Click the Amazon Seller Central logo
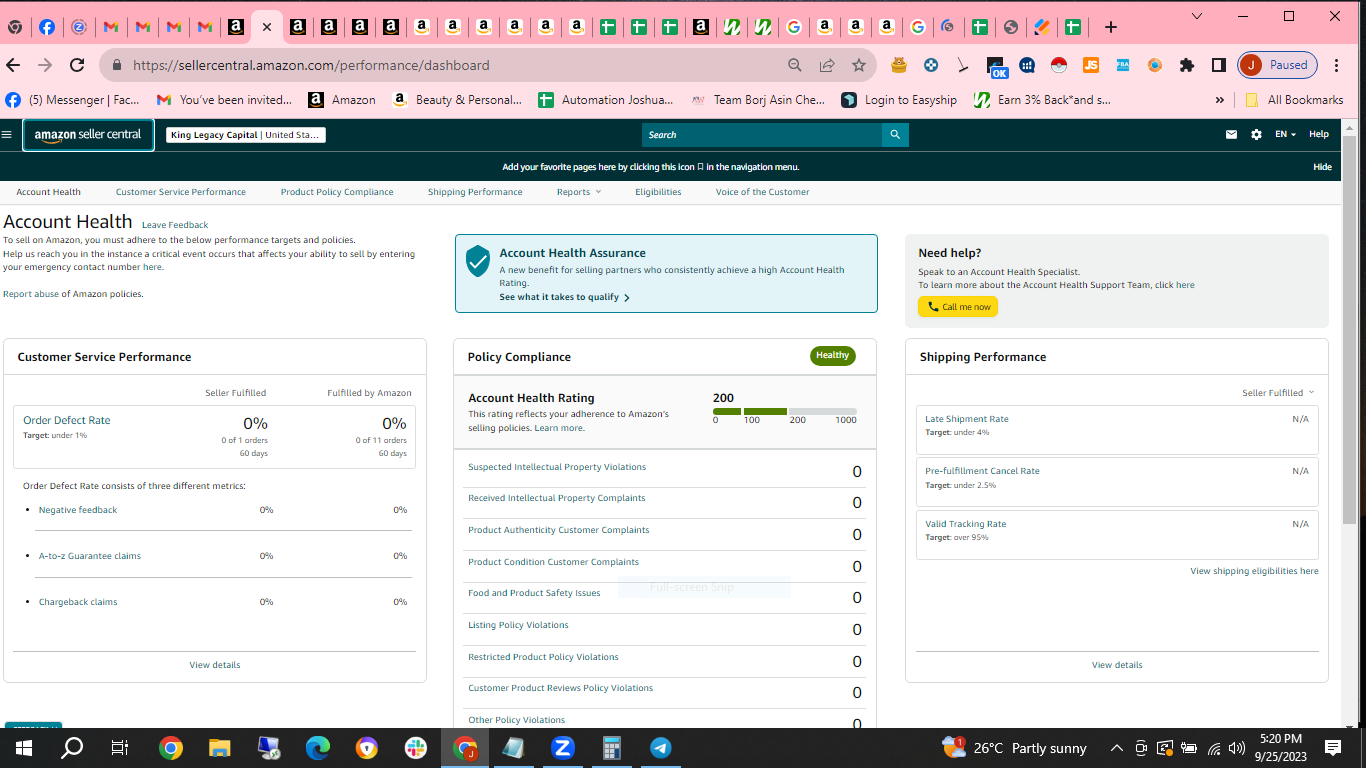 coord(88,135)
